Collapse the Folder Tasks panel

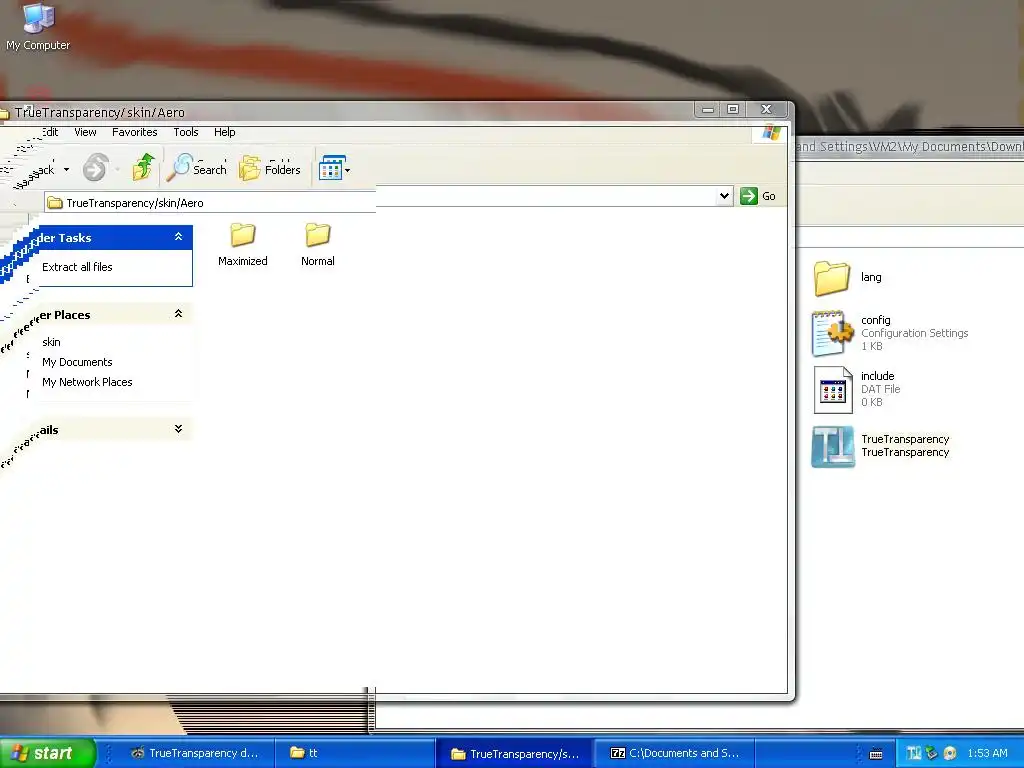pyautogui.click(x=178, y=237)
